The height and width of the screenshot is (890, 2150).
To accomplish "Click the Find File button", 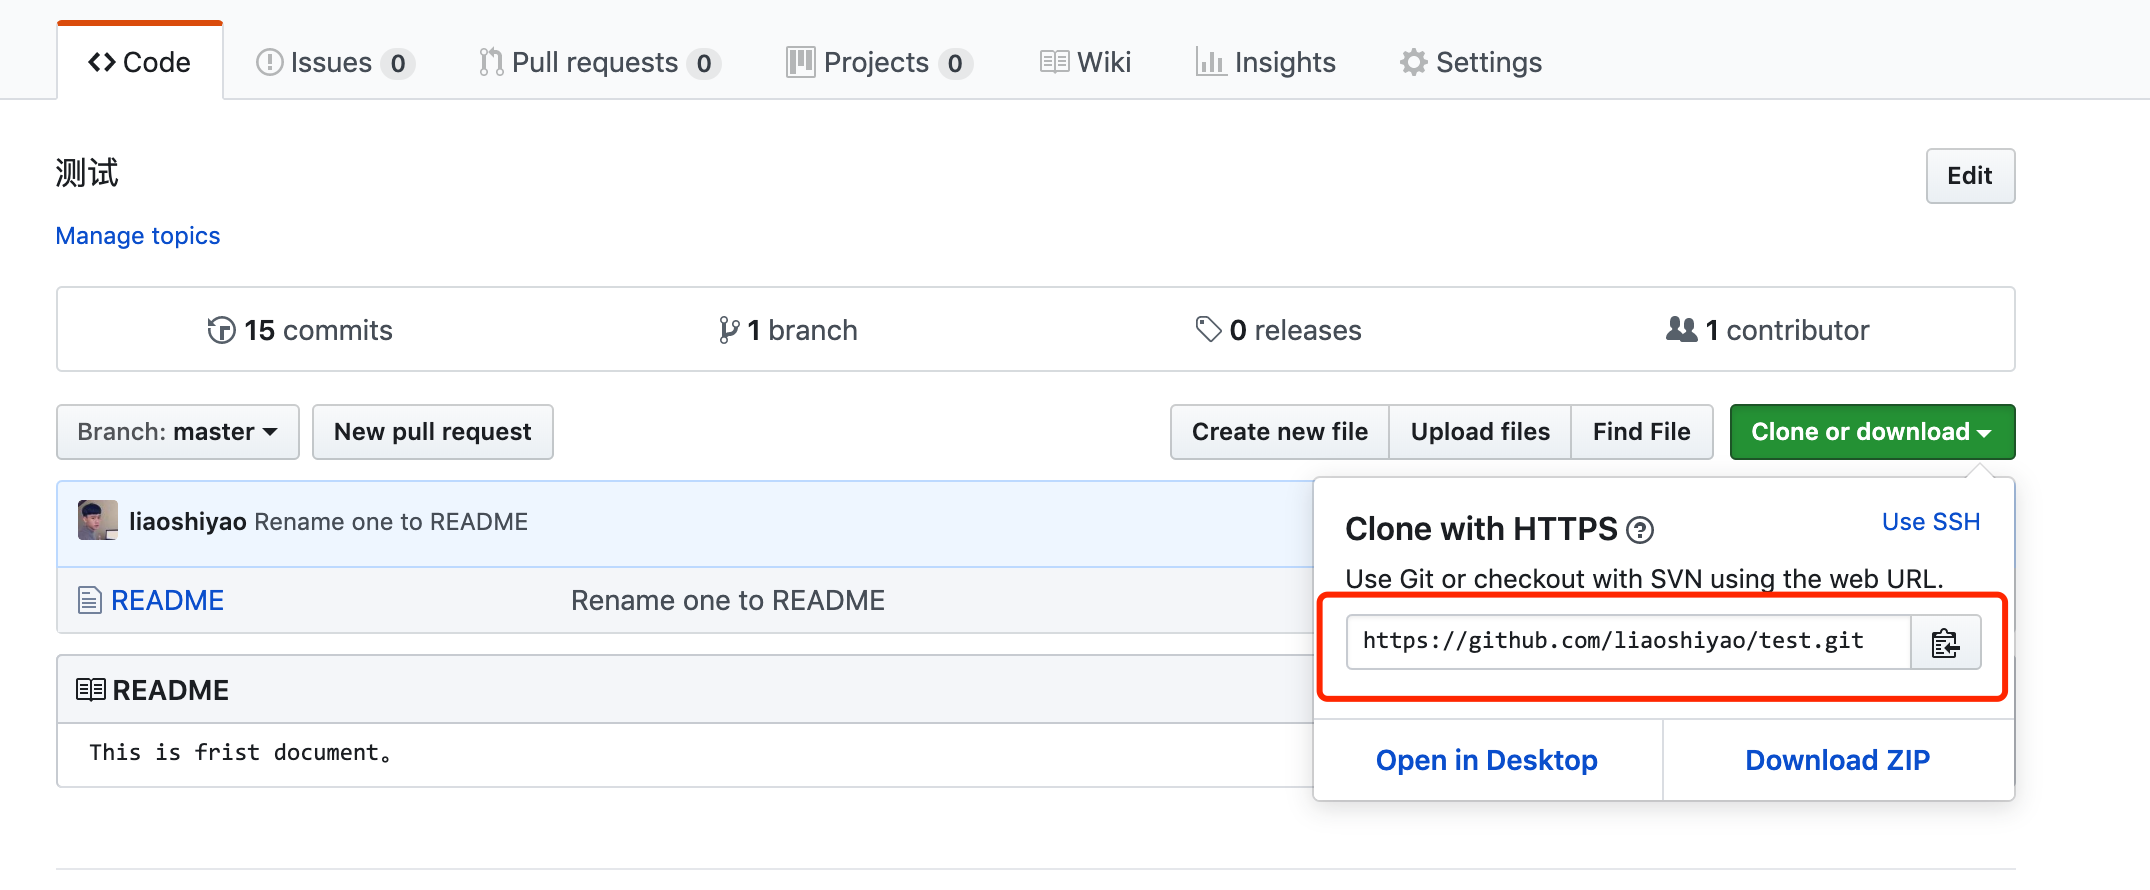I will coord(1642,432).
